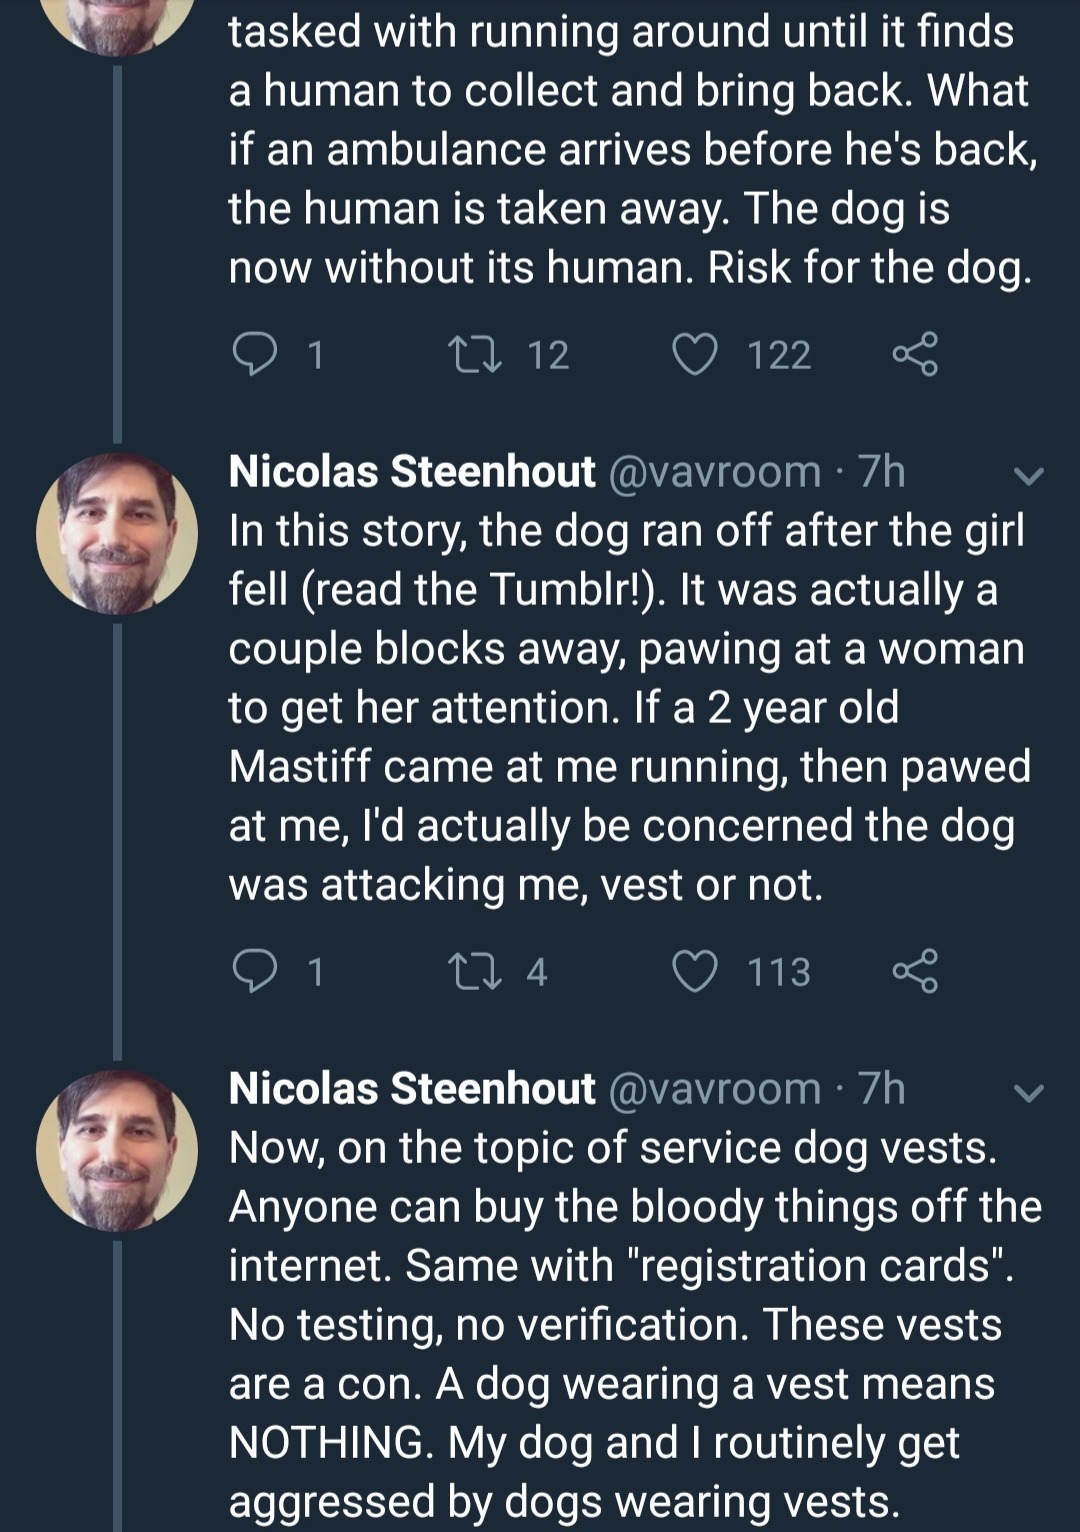Open Nicolas Steenhout's name on the vests tweet
Viewport: 1080px width, 1532px height.
coord(412,1088)
